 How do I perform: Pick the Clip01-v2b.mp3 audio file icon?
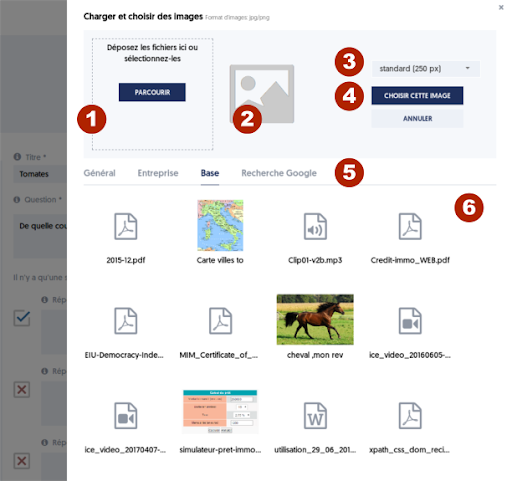coord(315,226)
